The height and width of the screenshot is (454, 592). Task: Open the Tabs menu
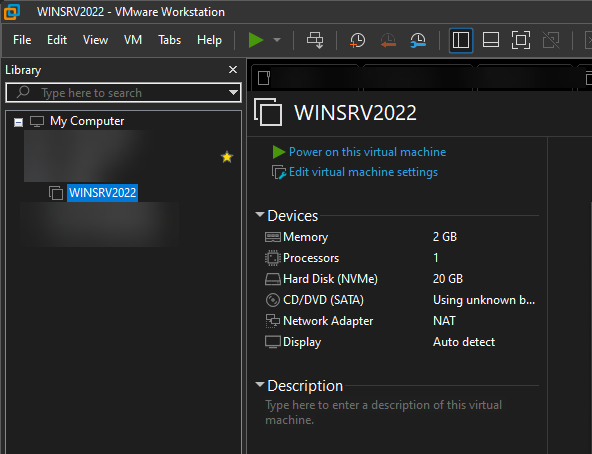click(170, 40)
